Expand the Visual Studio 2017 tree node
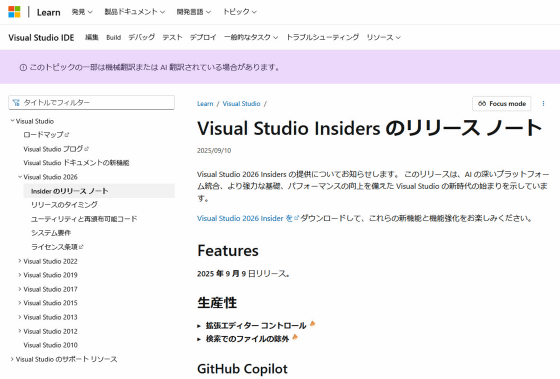Image resolution: width=560 pixels, height=379 pixels. click(x=20, y=289)
